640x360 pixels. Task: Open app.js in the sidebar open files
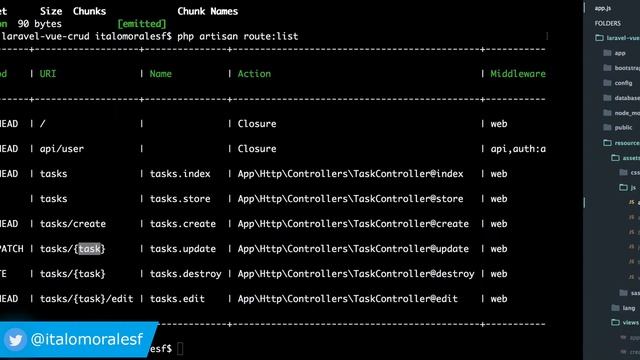click(x=602, y=8)
